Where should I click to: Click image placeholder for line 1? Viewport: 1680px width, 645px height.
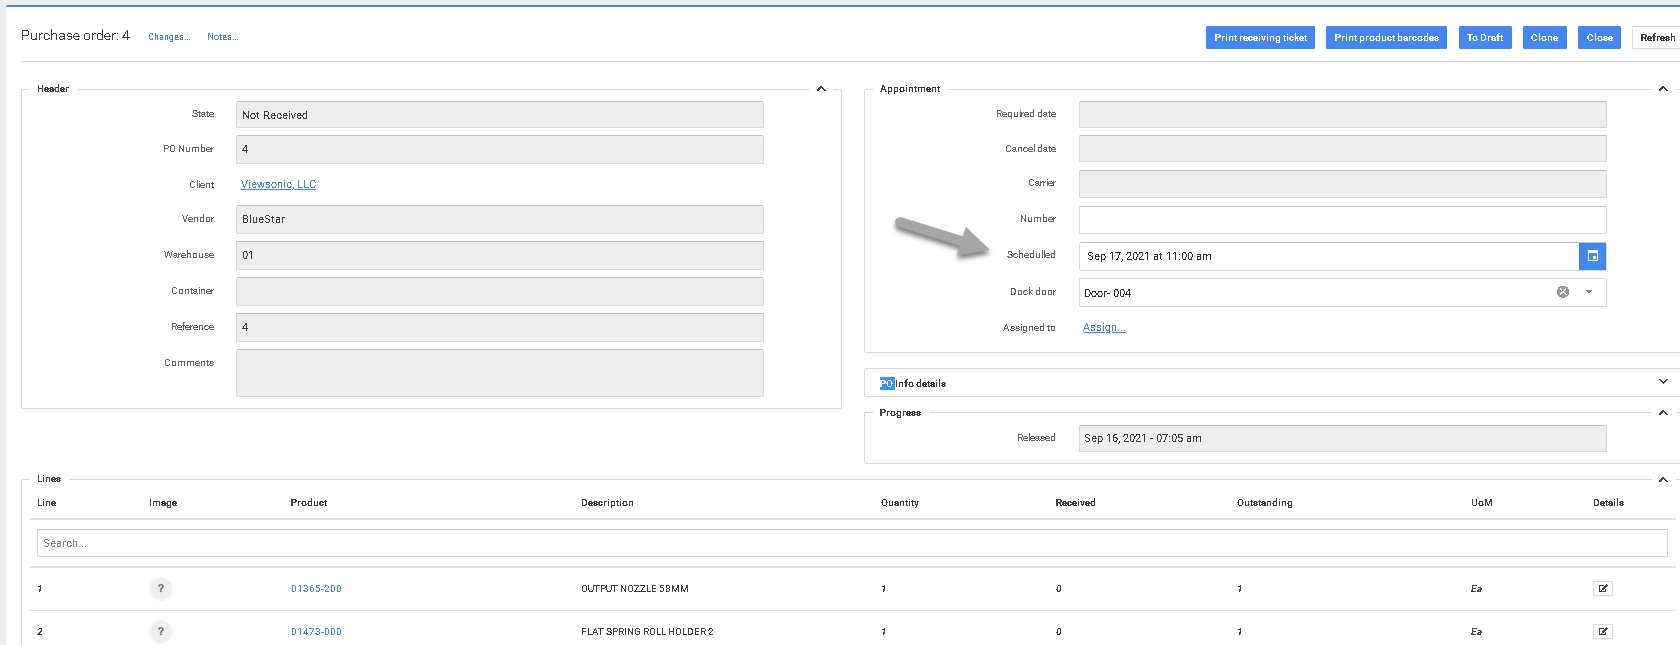[x=160, y=588]
